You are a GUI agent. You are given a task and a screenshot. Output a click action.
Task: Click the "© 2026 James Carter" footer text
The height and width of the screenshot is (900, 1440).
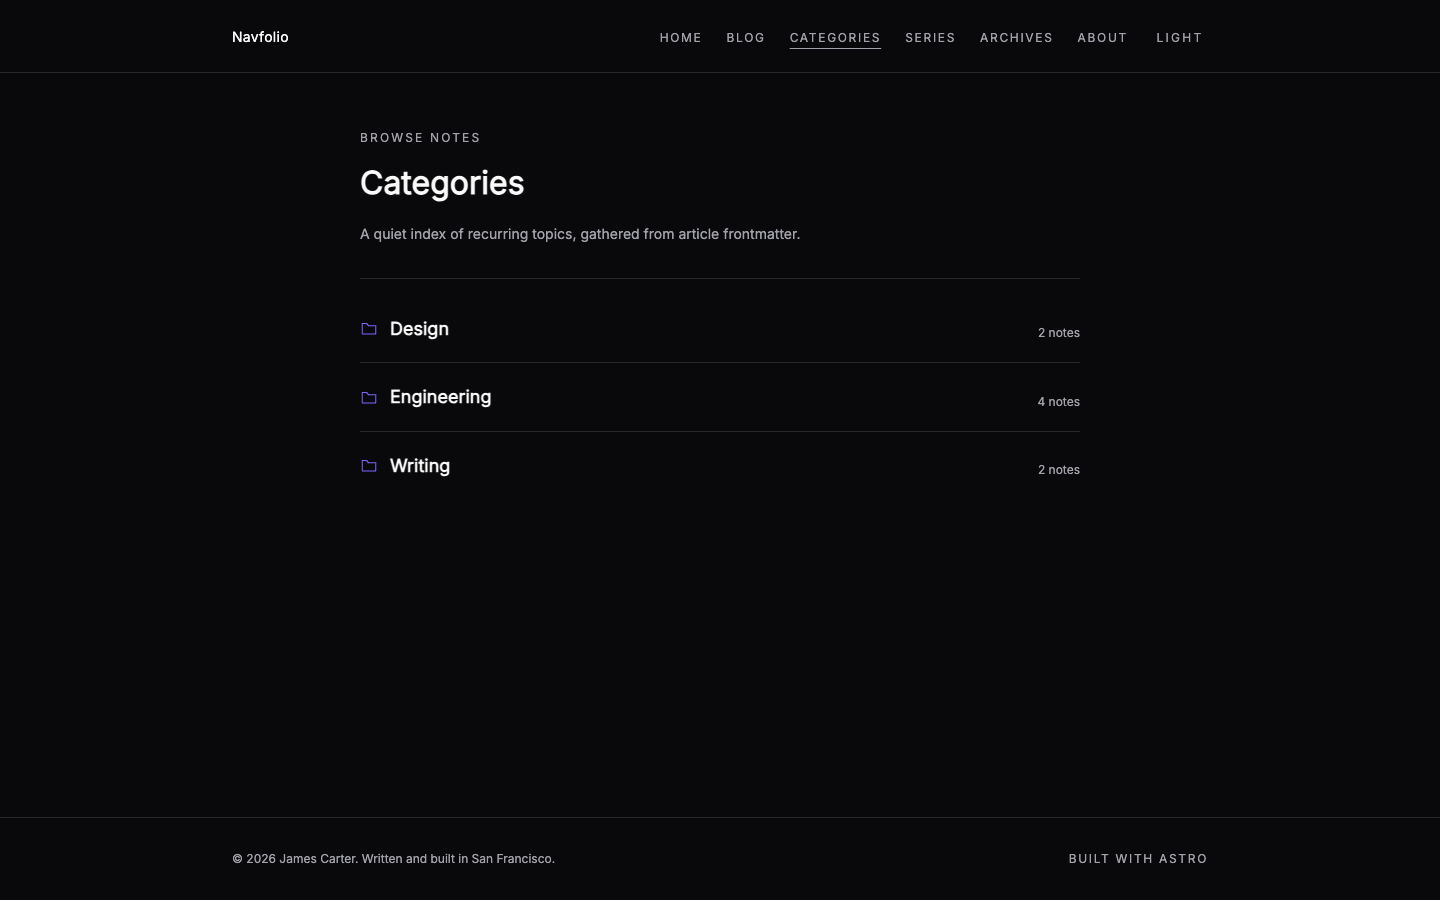(393, 859)
